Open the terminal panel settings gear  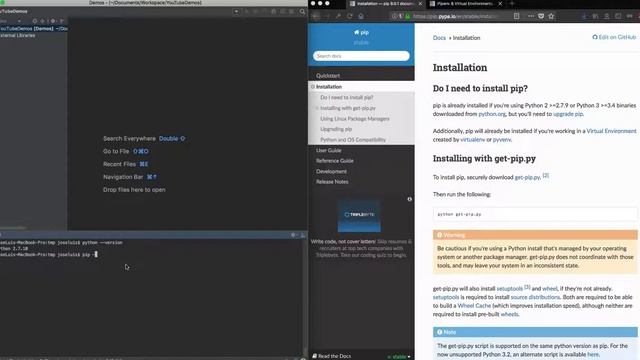(293, 235)
